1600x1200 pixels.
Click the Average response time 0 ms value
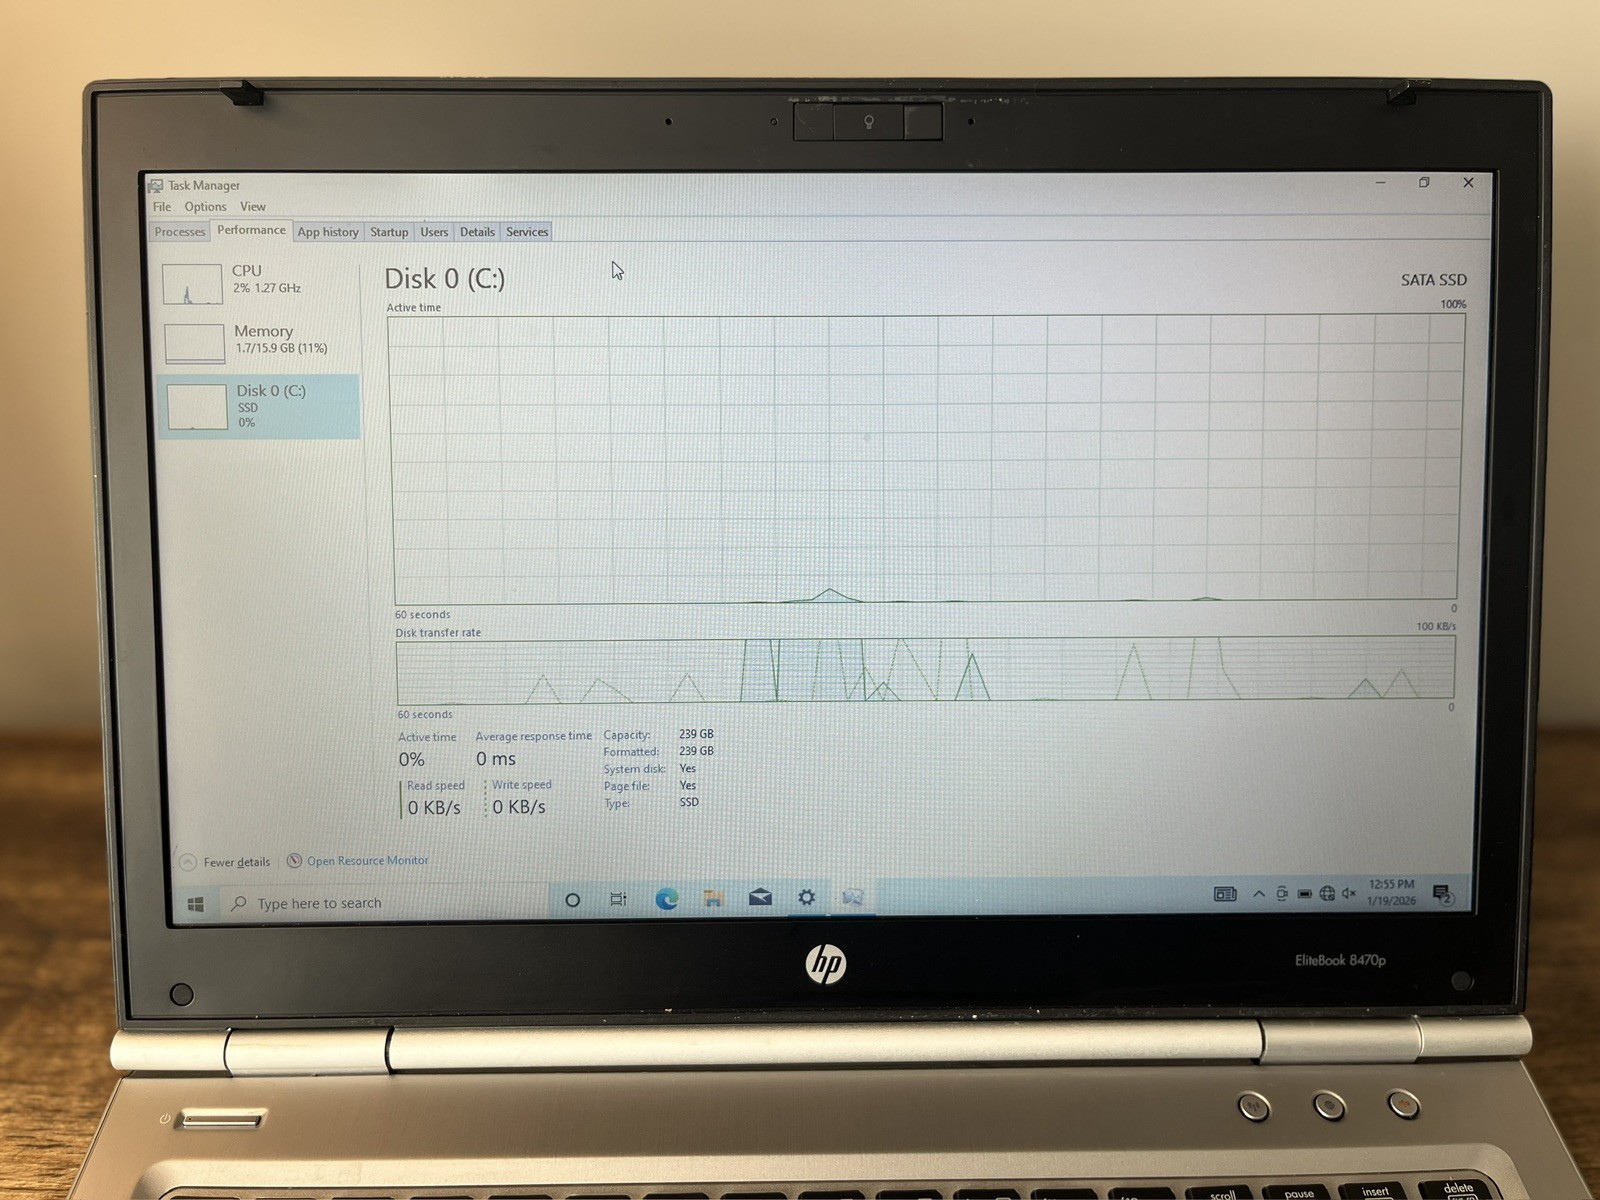tap(496, 759)
